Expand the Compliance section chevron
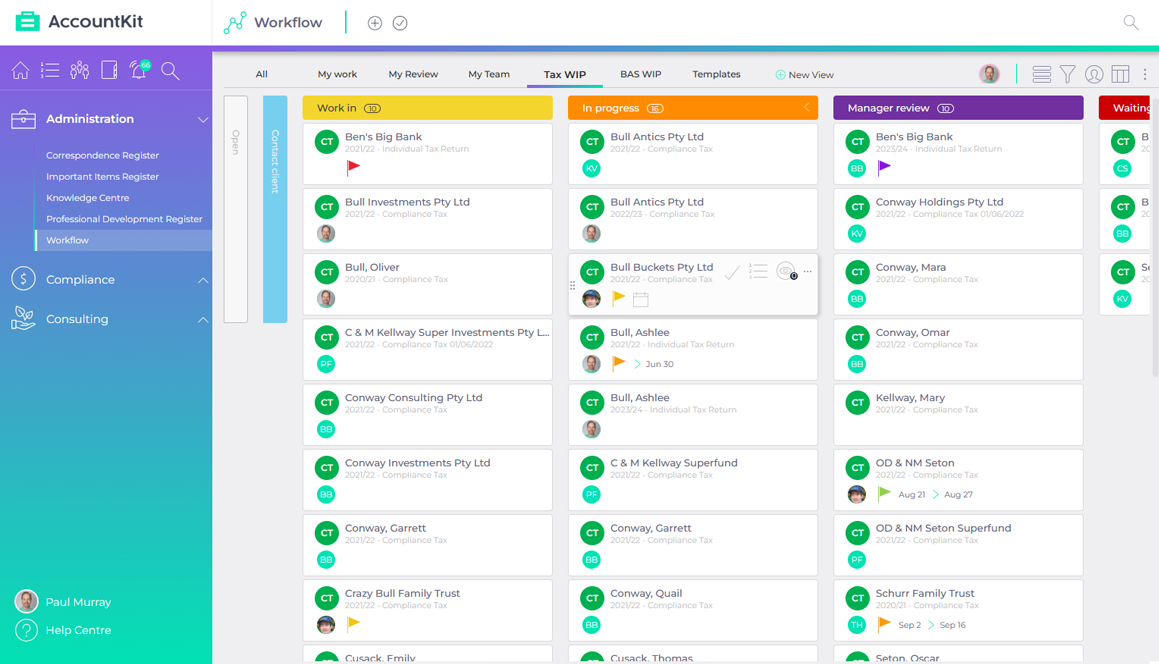The width and height of the screenshot is (1159, 664). 203,280
